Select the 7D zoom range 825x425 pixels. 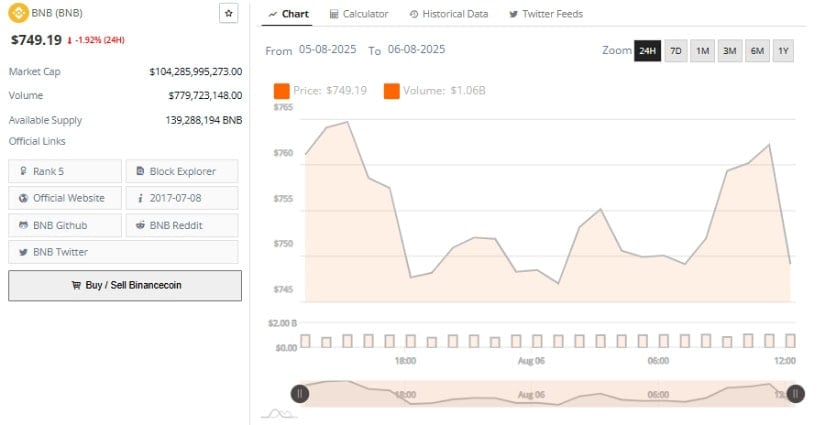[x=676, y=51]
